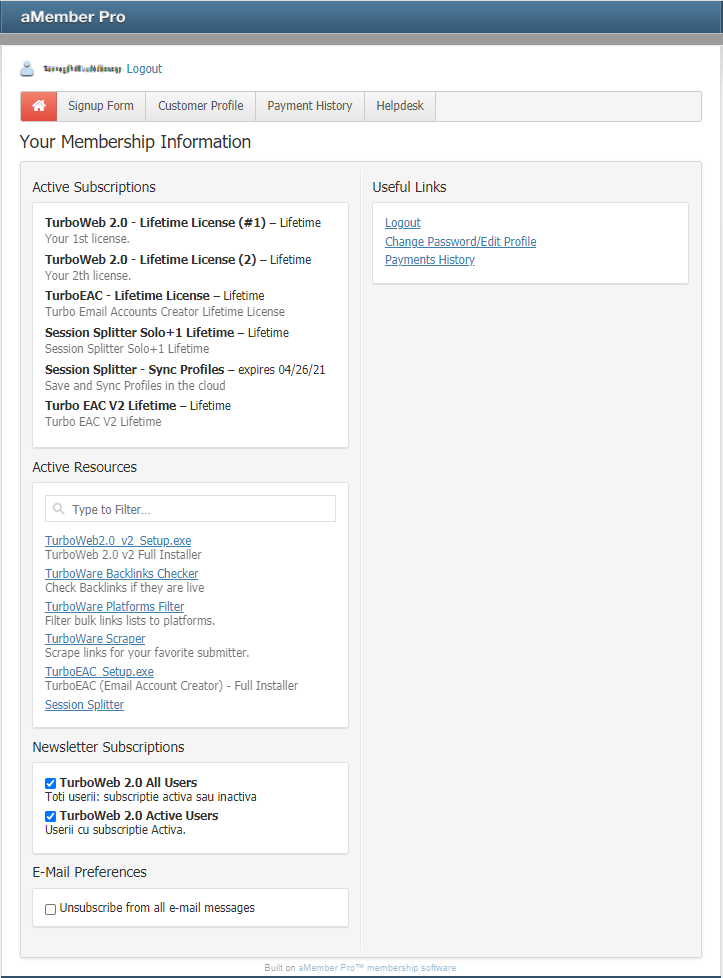
Task: Click Session Splitter Solo+1 Lifetime subscription title
Action: [x=140, y=332]
